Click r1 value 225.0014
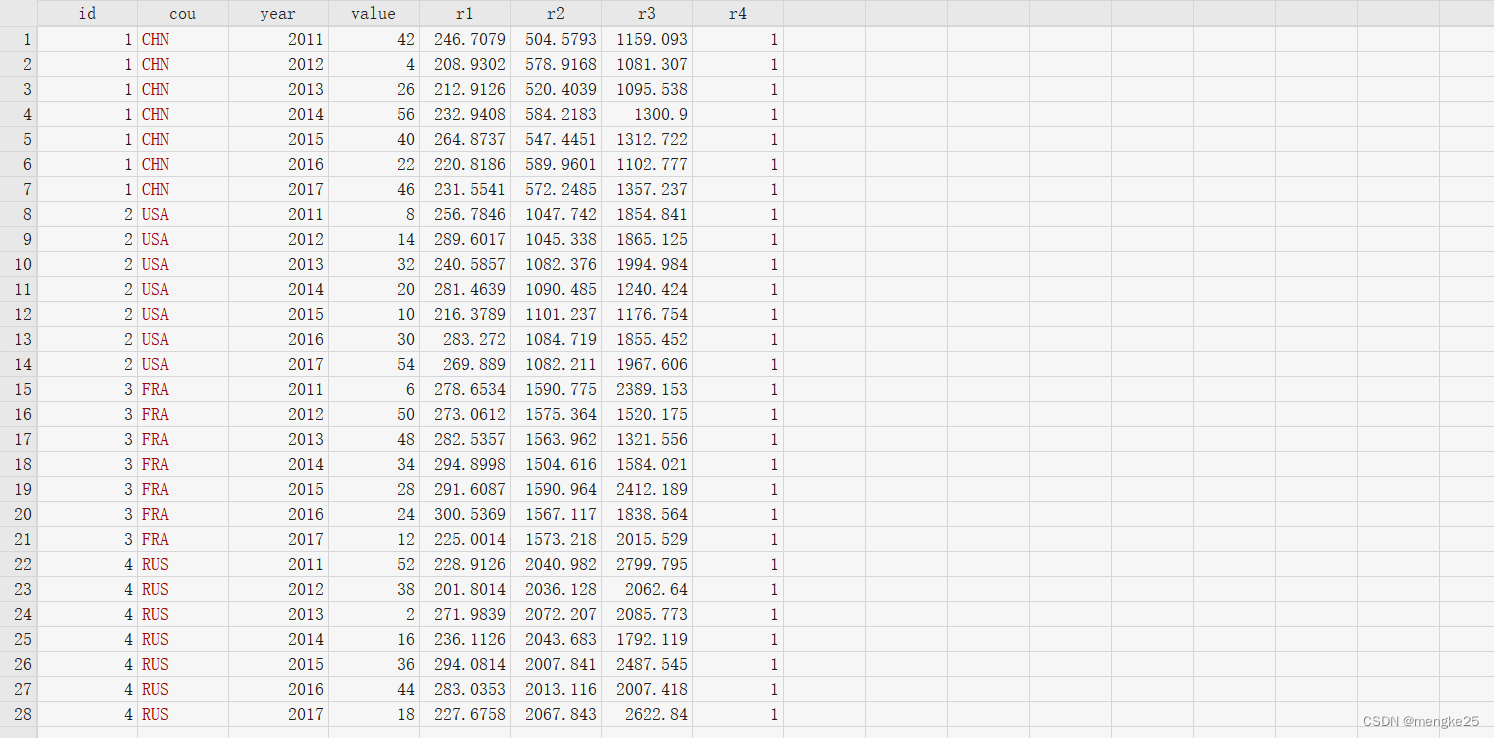The width and height of the screenshot is (1494, 738). pyautogui.click(x=465, y=539)
